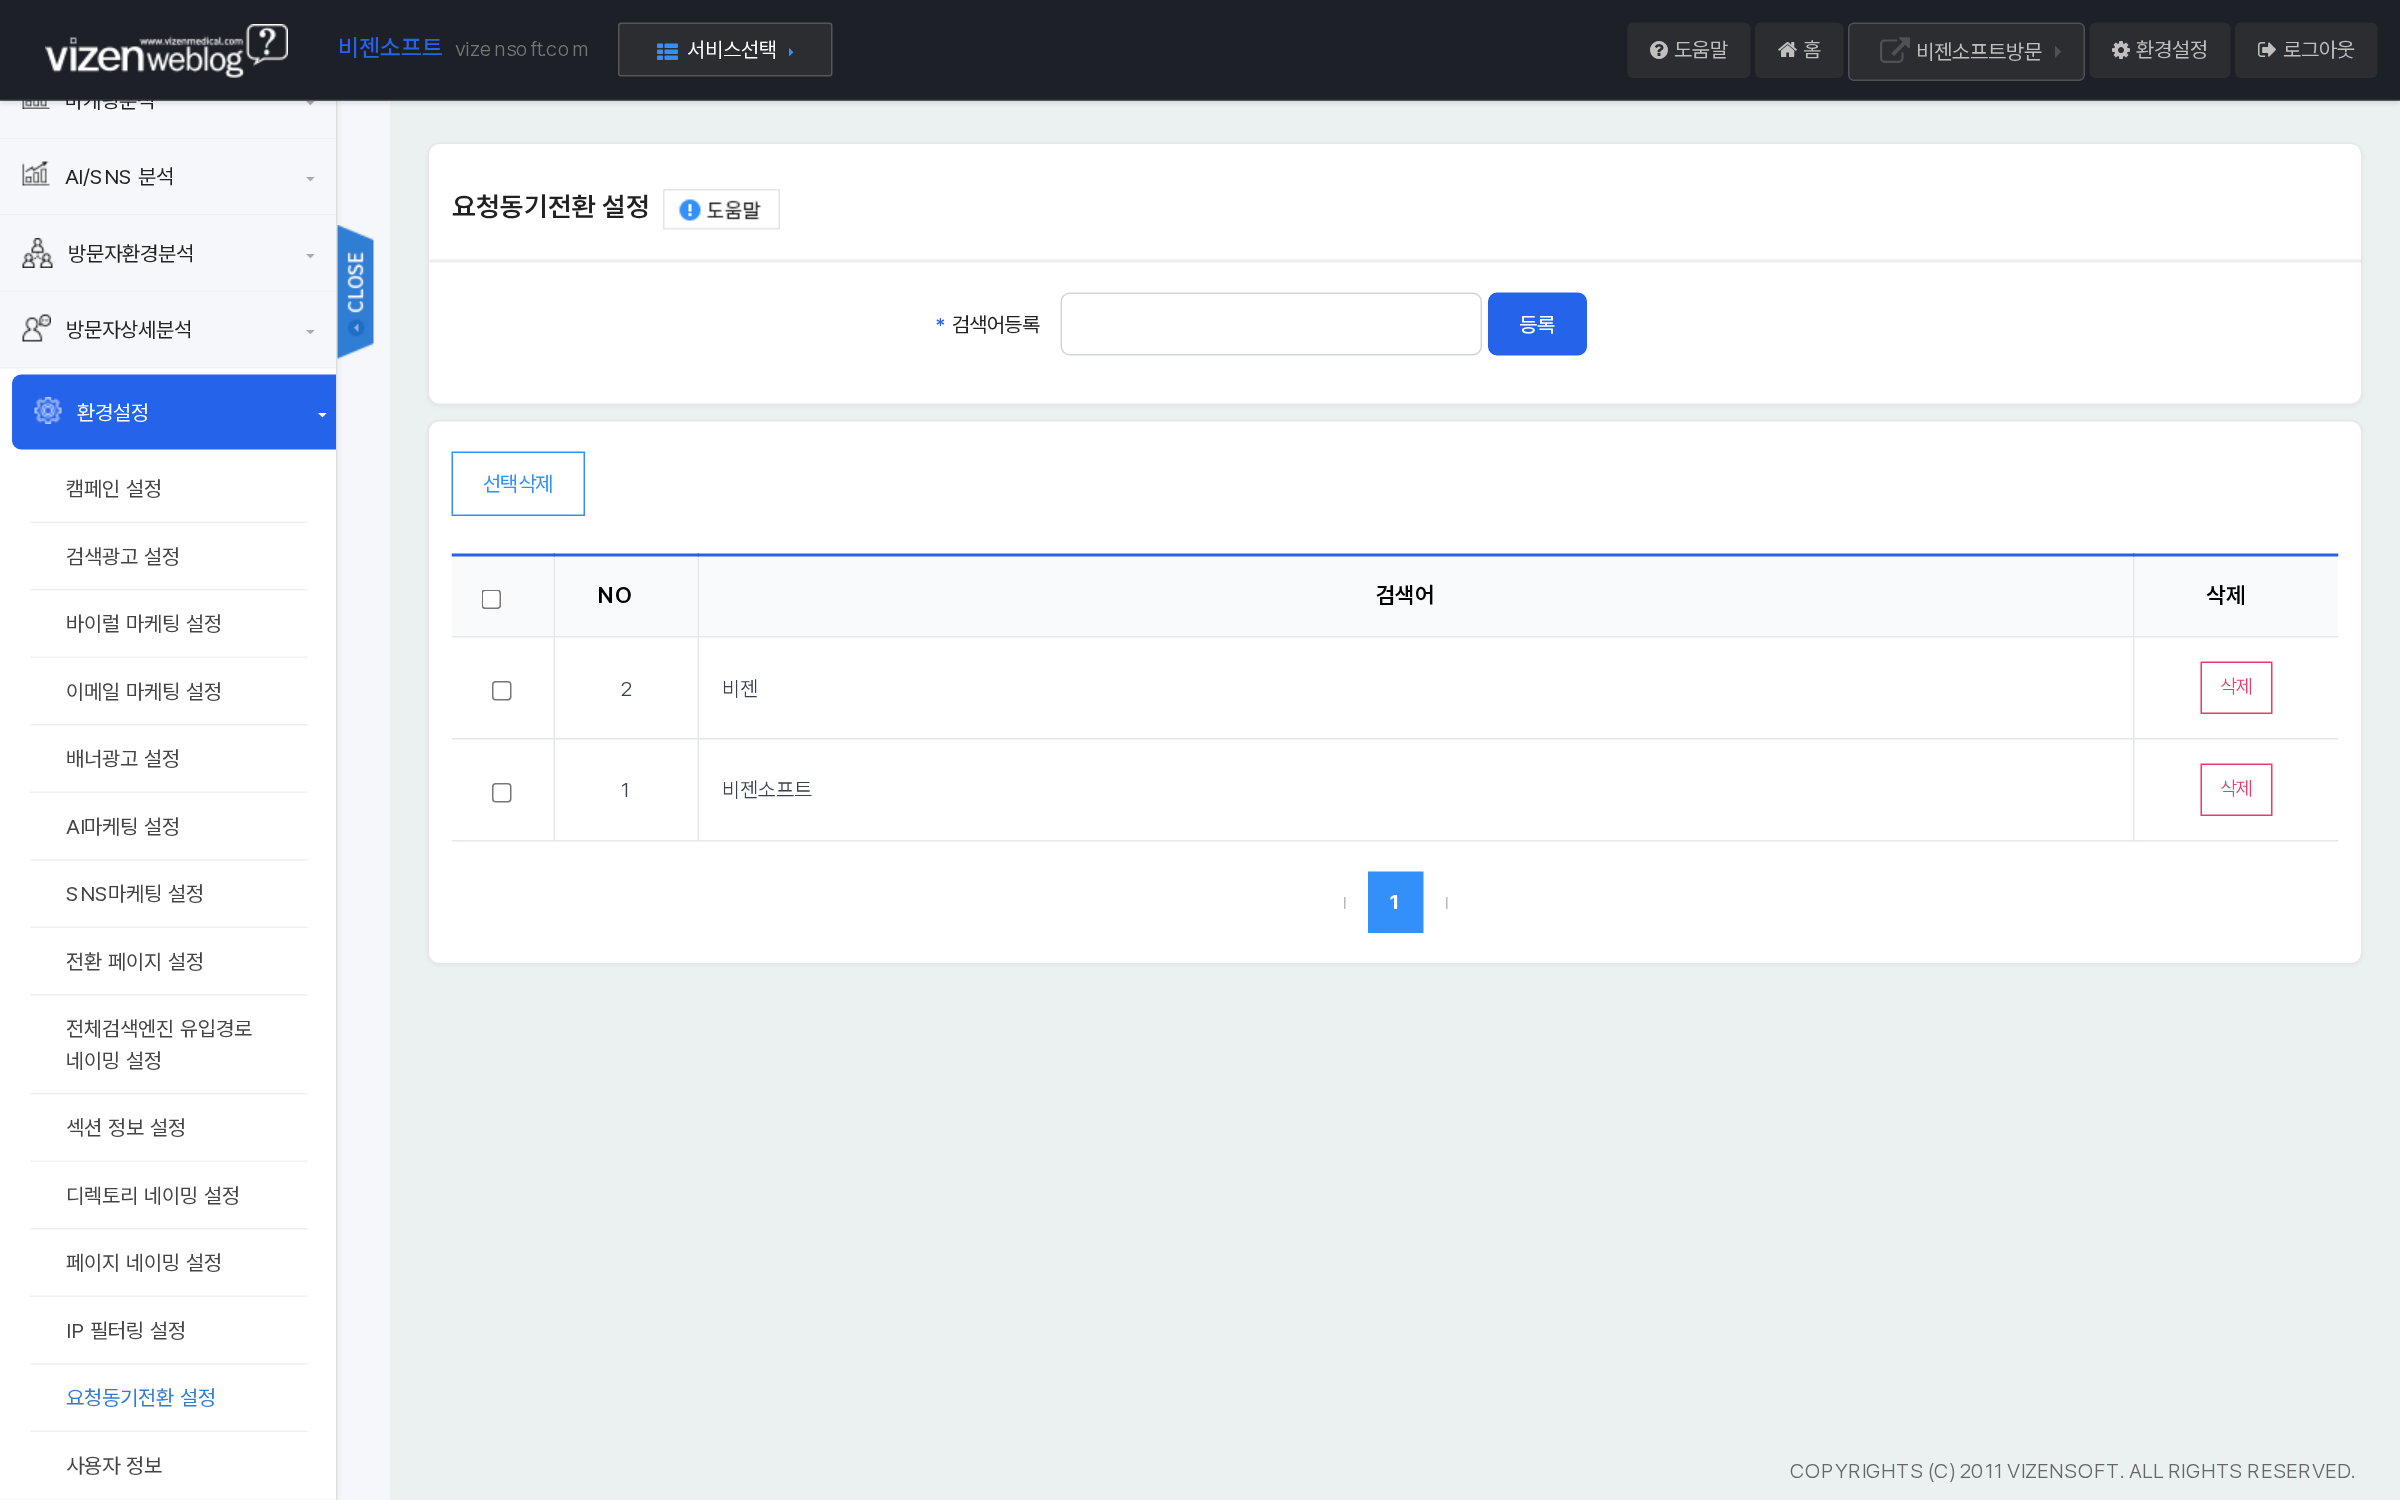Click the 선택삭제 button
Viewport: 2400px width, 1500px height.
coord(518,484)
